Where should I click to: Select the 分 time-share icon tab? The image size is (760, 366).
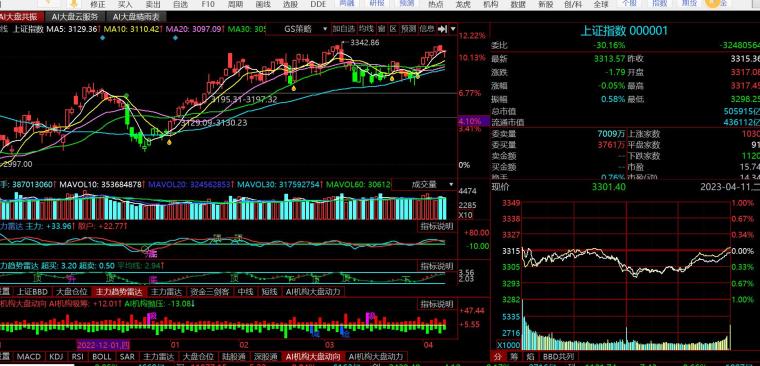(x=499, y=356)
